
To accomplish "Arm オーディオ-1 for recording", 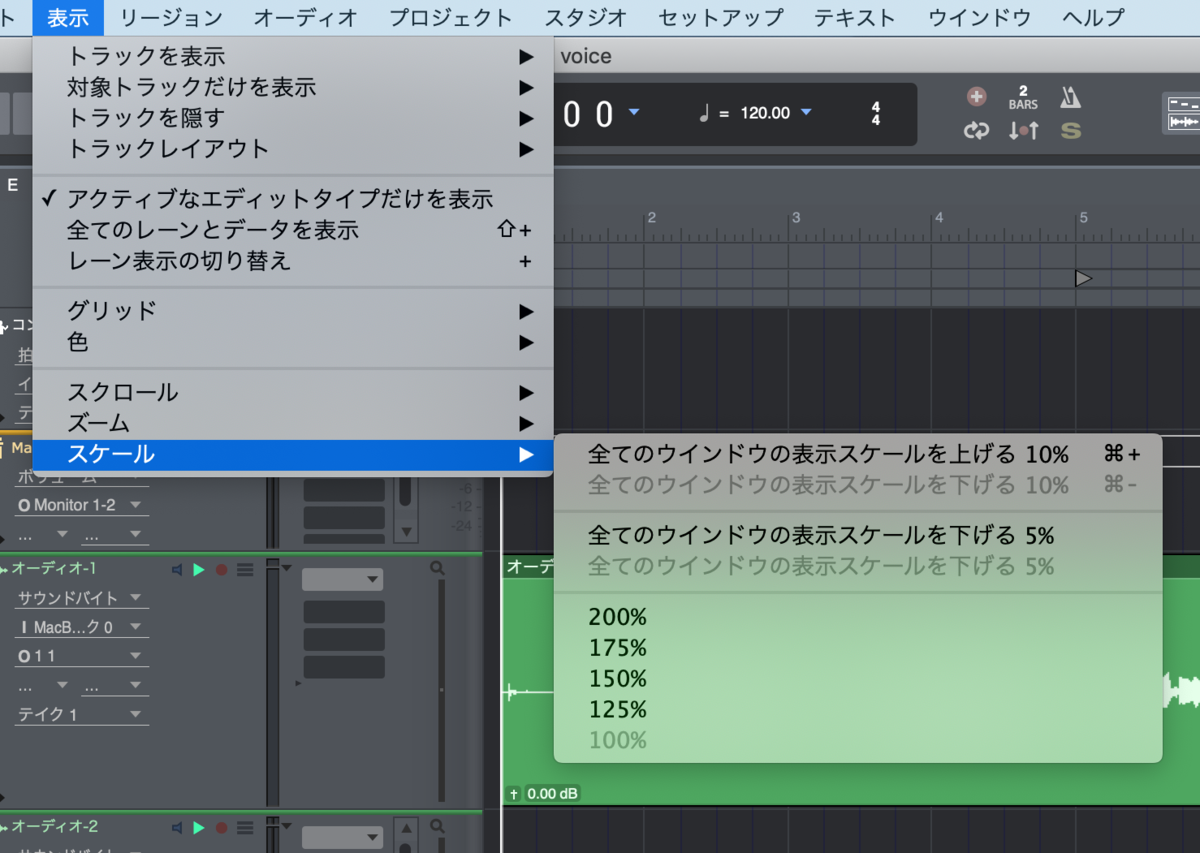I will tap(221, 569).
